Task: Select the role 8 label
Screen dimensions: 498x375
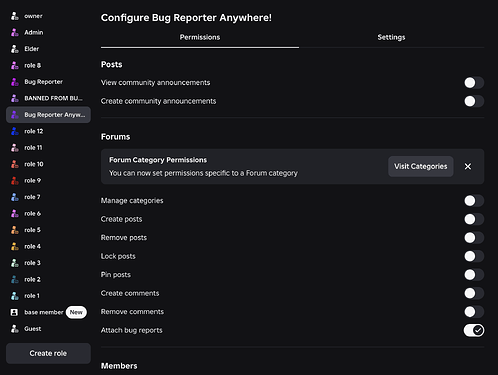Action: click(x=32, y=65)
